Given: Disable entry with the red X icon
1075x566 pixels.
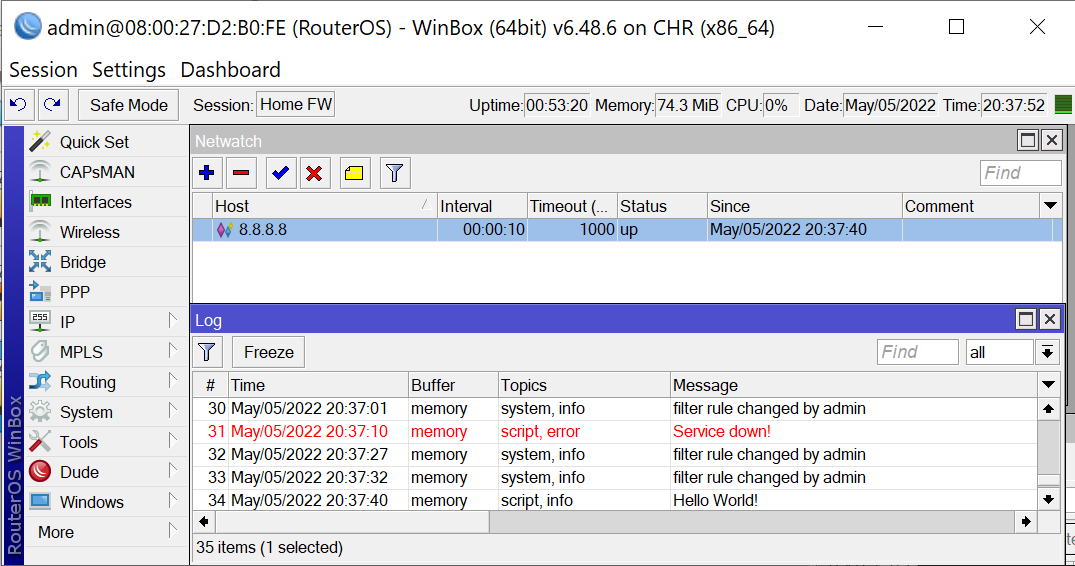Looking at the screenshot, I should click(314, 173).
